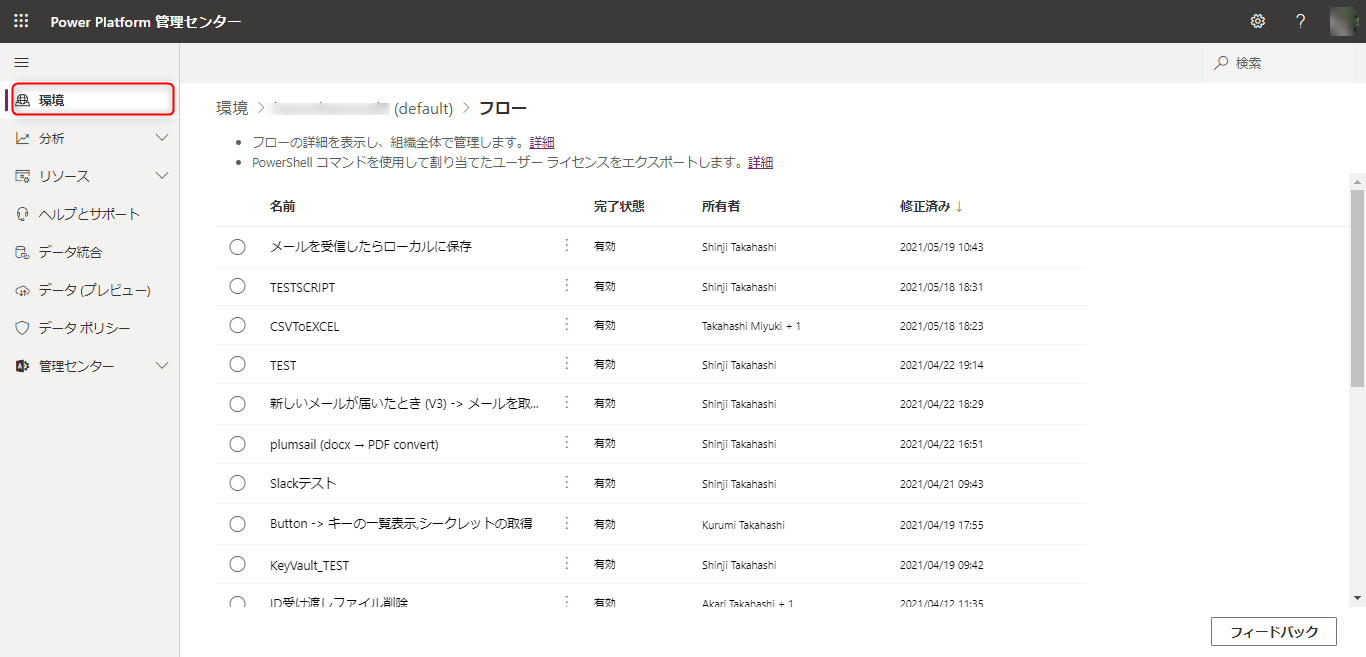Open more options for Button -> キーの一覧表示 flow

[x=567, y=522]
